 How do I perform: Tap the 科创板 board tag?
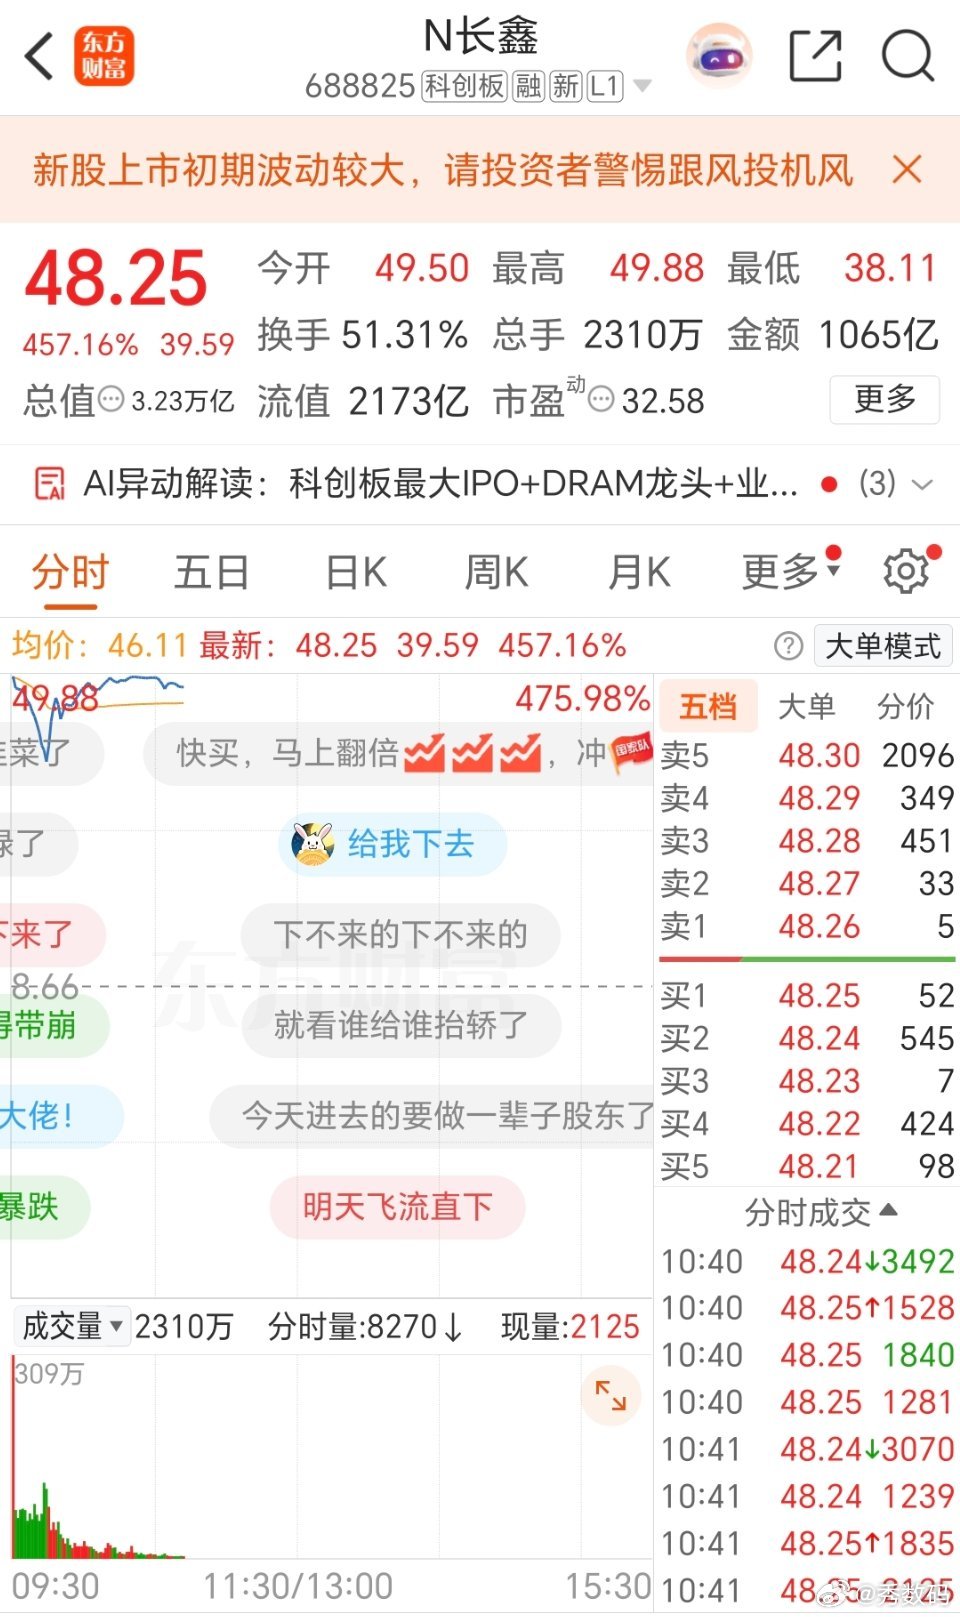[463, 86]
